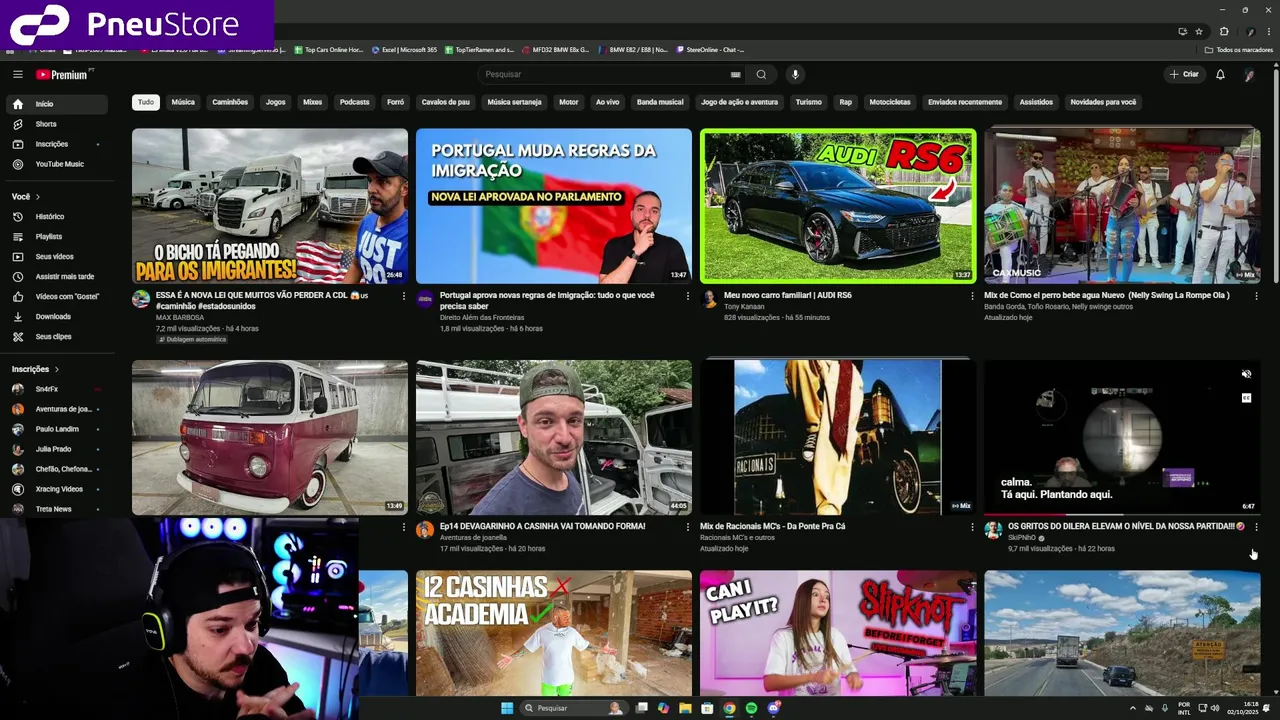Open the on-screen keyboard in search box
This screenshot has height=720, width=1280.
click(735, 74)
